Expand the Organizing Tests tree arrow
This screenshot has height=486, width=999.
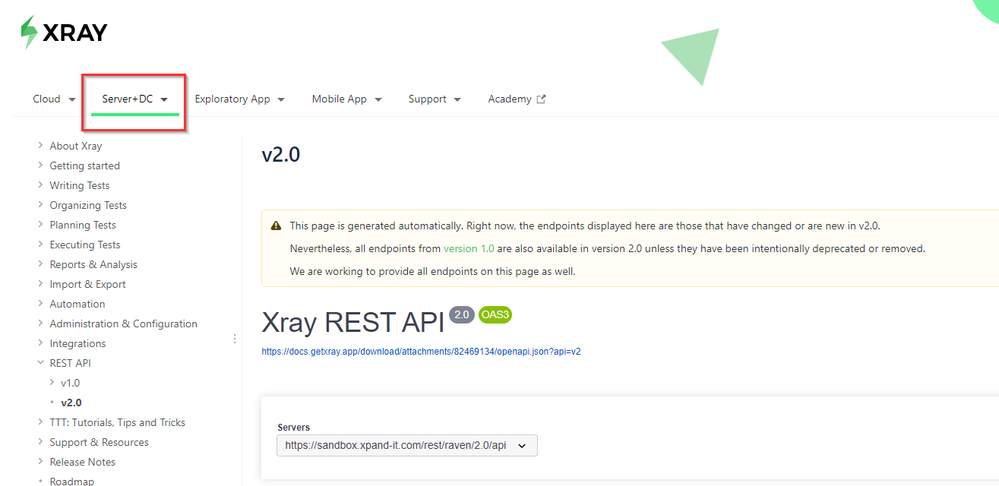40,205
